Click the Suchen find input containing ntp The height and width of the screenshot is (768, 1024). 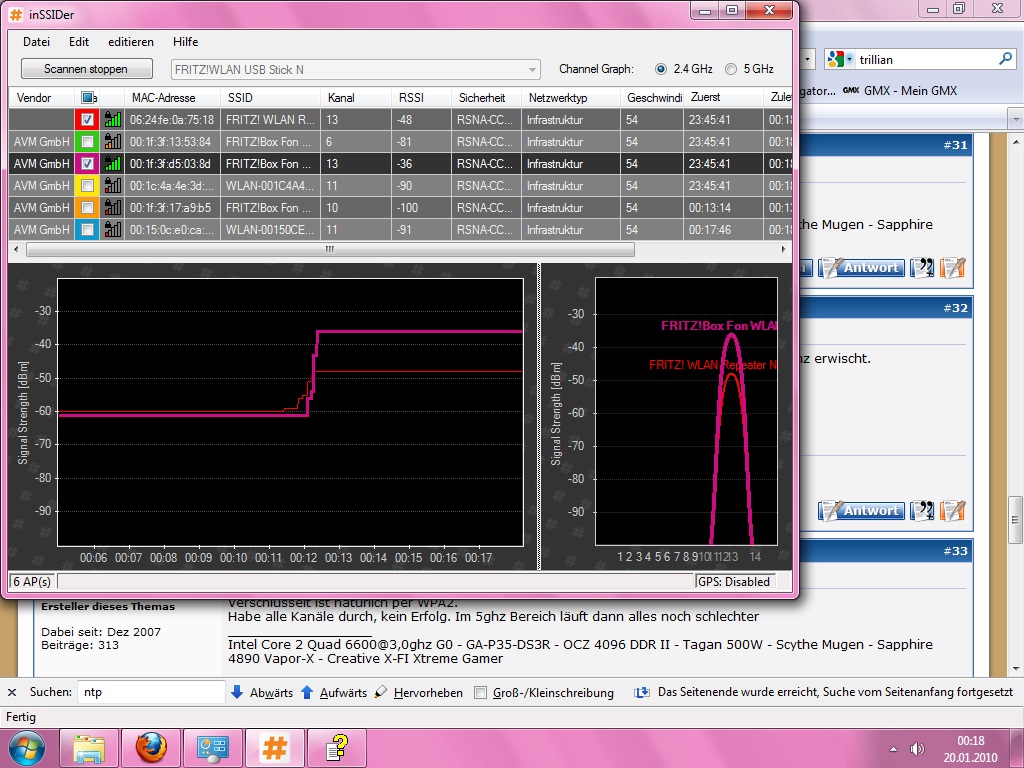[151, 692]
